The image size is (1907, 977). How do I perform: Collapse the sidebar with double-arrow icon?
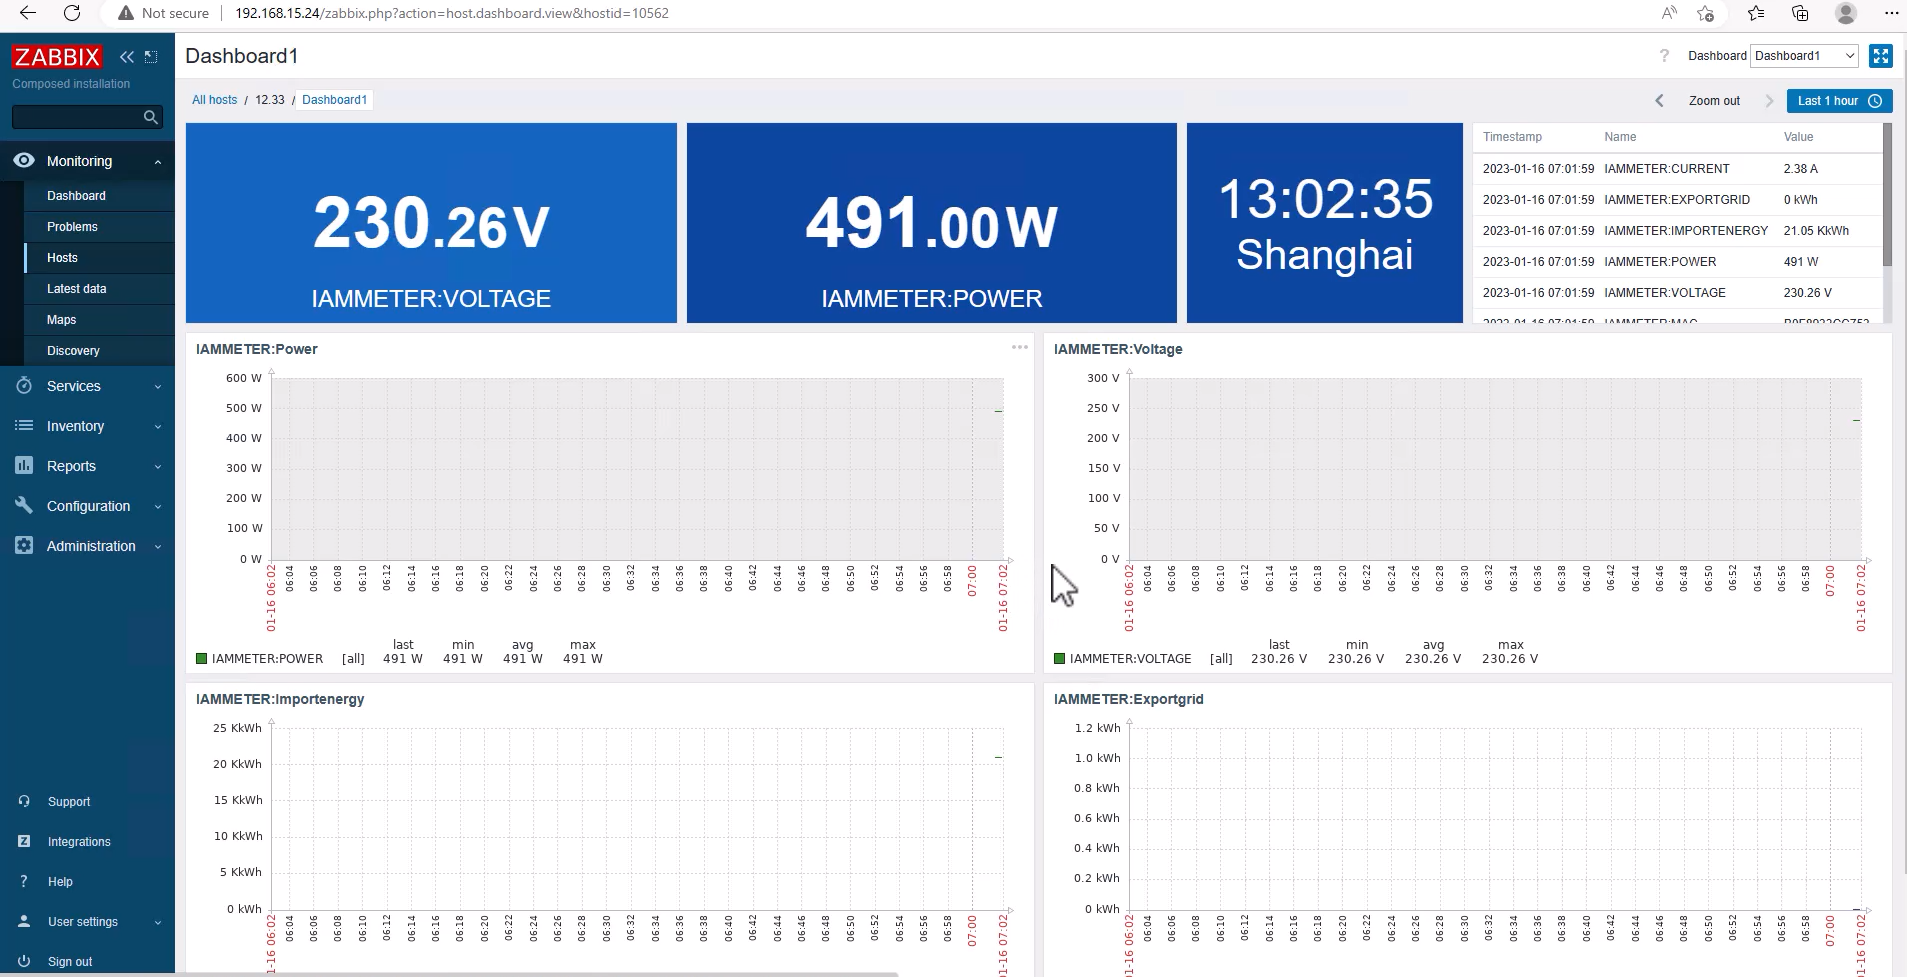click(127, 57)
